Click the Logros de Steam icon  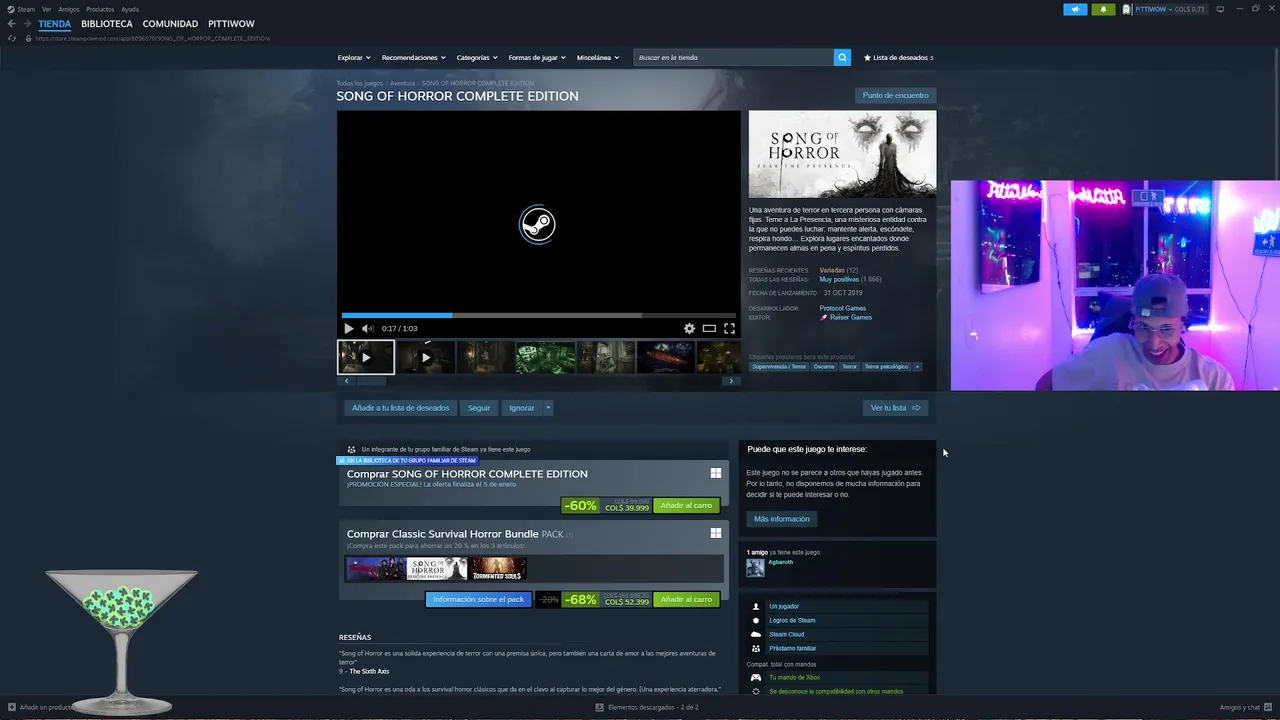(x=756, y=620)
